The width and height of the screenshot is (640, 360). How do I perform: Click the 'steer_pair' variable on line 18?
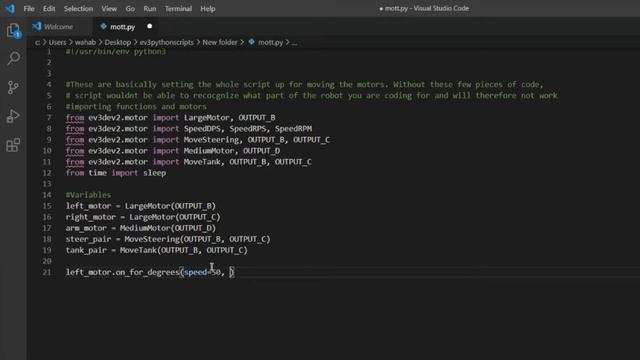point(88,239)
